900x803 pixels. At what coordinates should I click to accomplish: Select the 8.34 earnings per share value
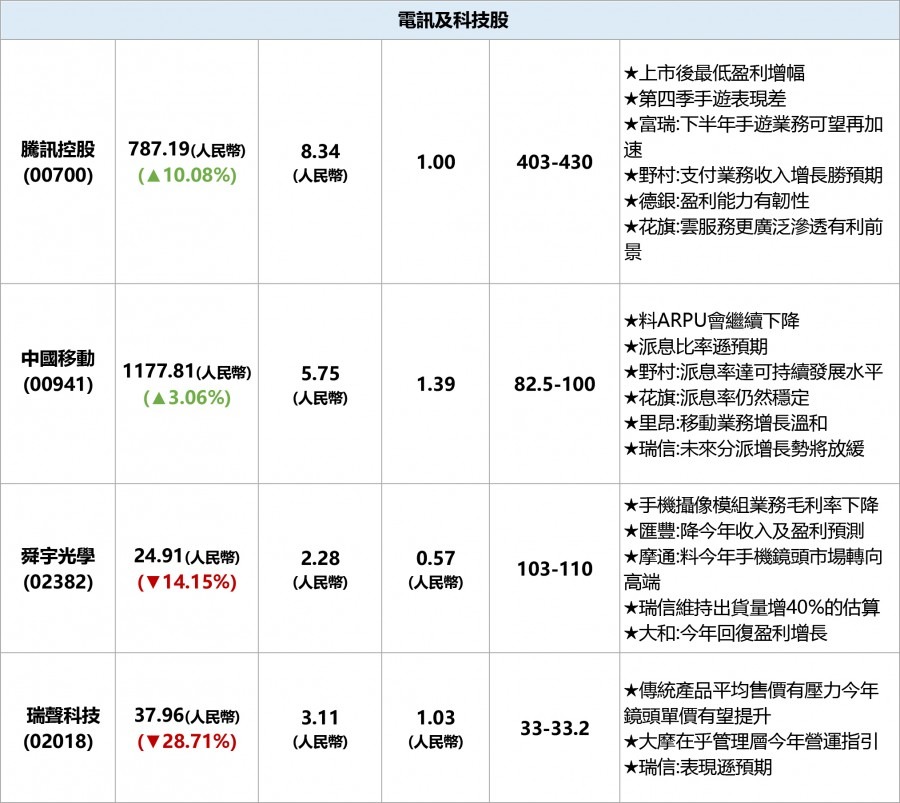(320, 151)
